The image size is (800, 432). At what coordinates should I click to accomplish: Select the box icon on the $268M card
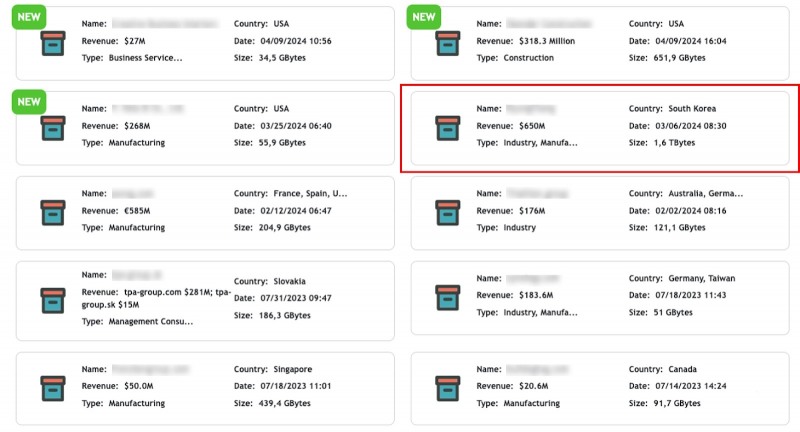click(52, 127)
